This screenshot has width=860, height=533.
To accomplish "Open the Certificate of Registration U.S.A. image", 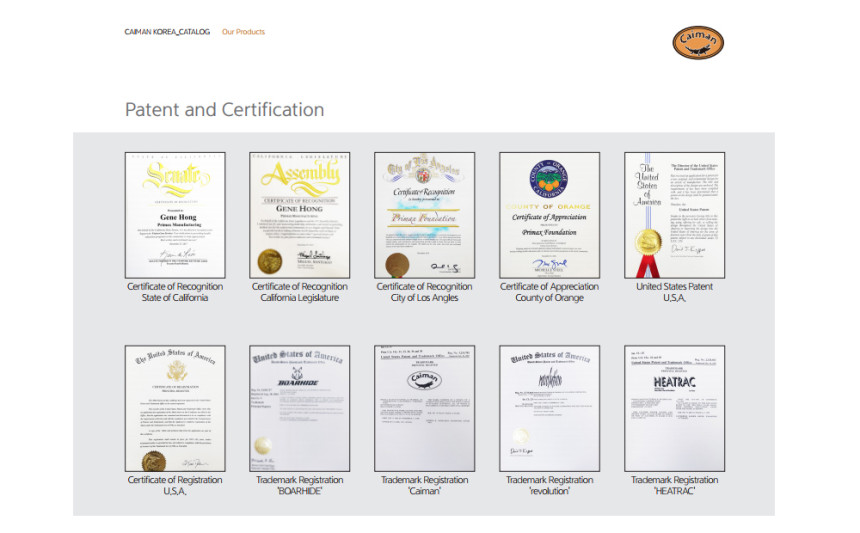I will point(175,408).
